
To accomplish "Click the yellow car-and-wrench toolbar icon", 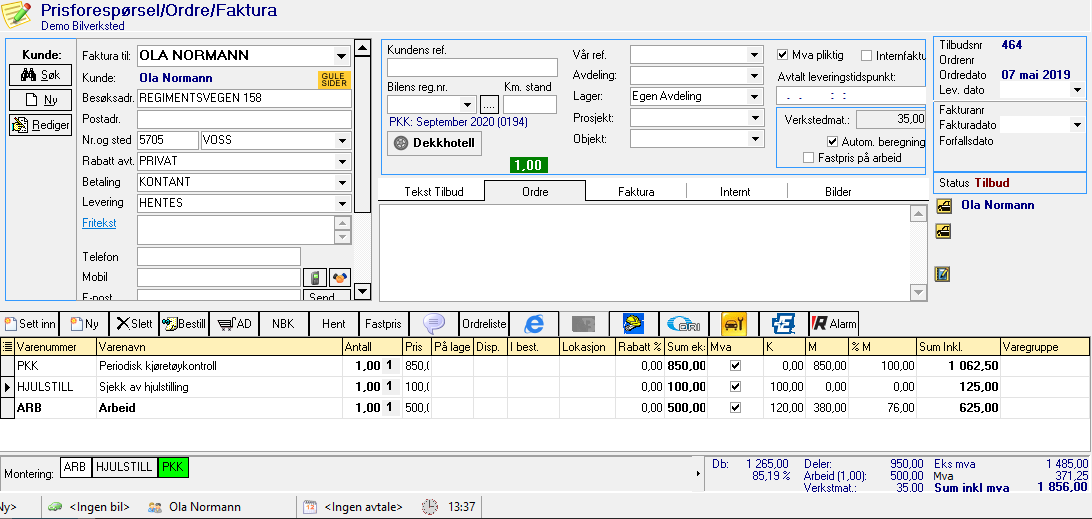I will pos(733,323).
